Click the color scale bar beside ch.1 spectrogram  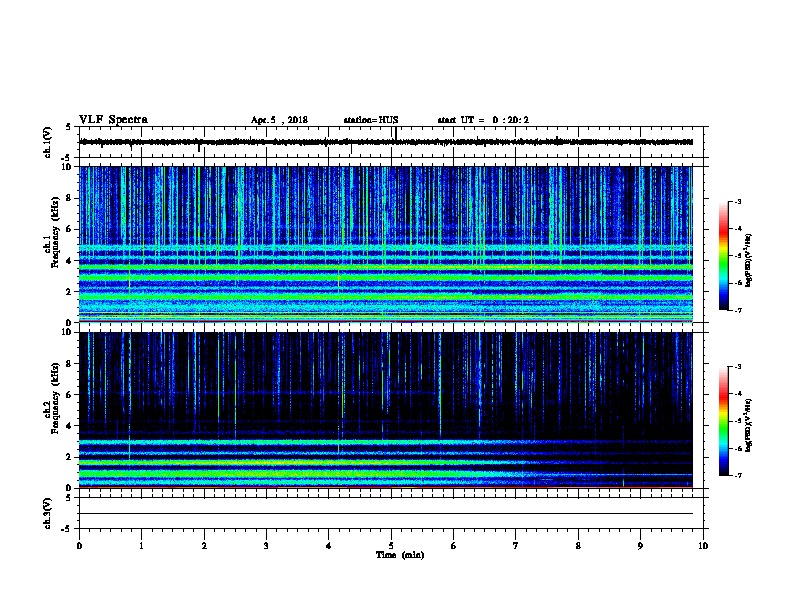pyautogui.click(x=723, y=256)
